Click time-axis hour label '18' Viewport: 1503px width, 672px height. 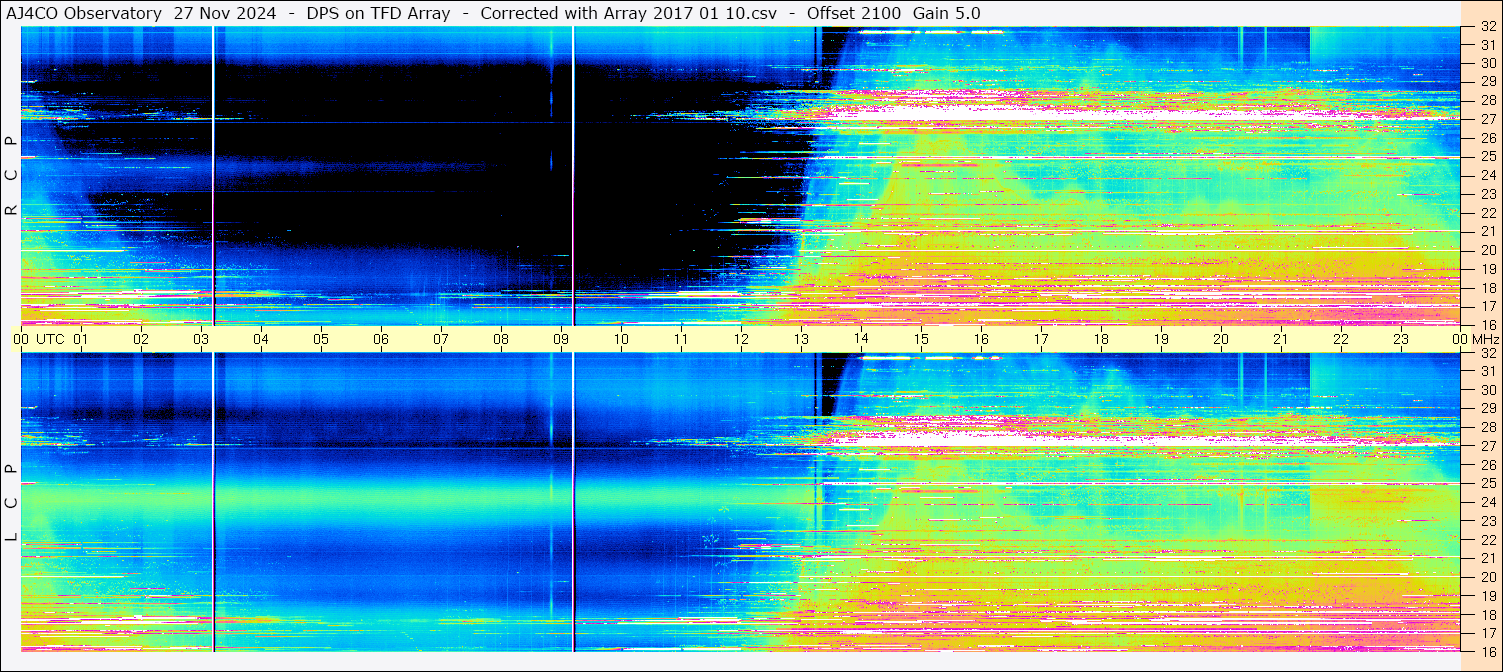point(1101,339)
